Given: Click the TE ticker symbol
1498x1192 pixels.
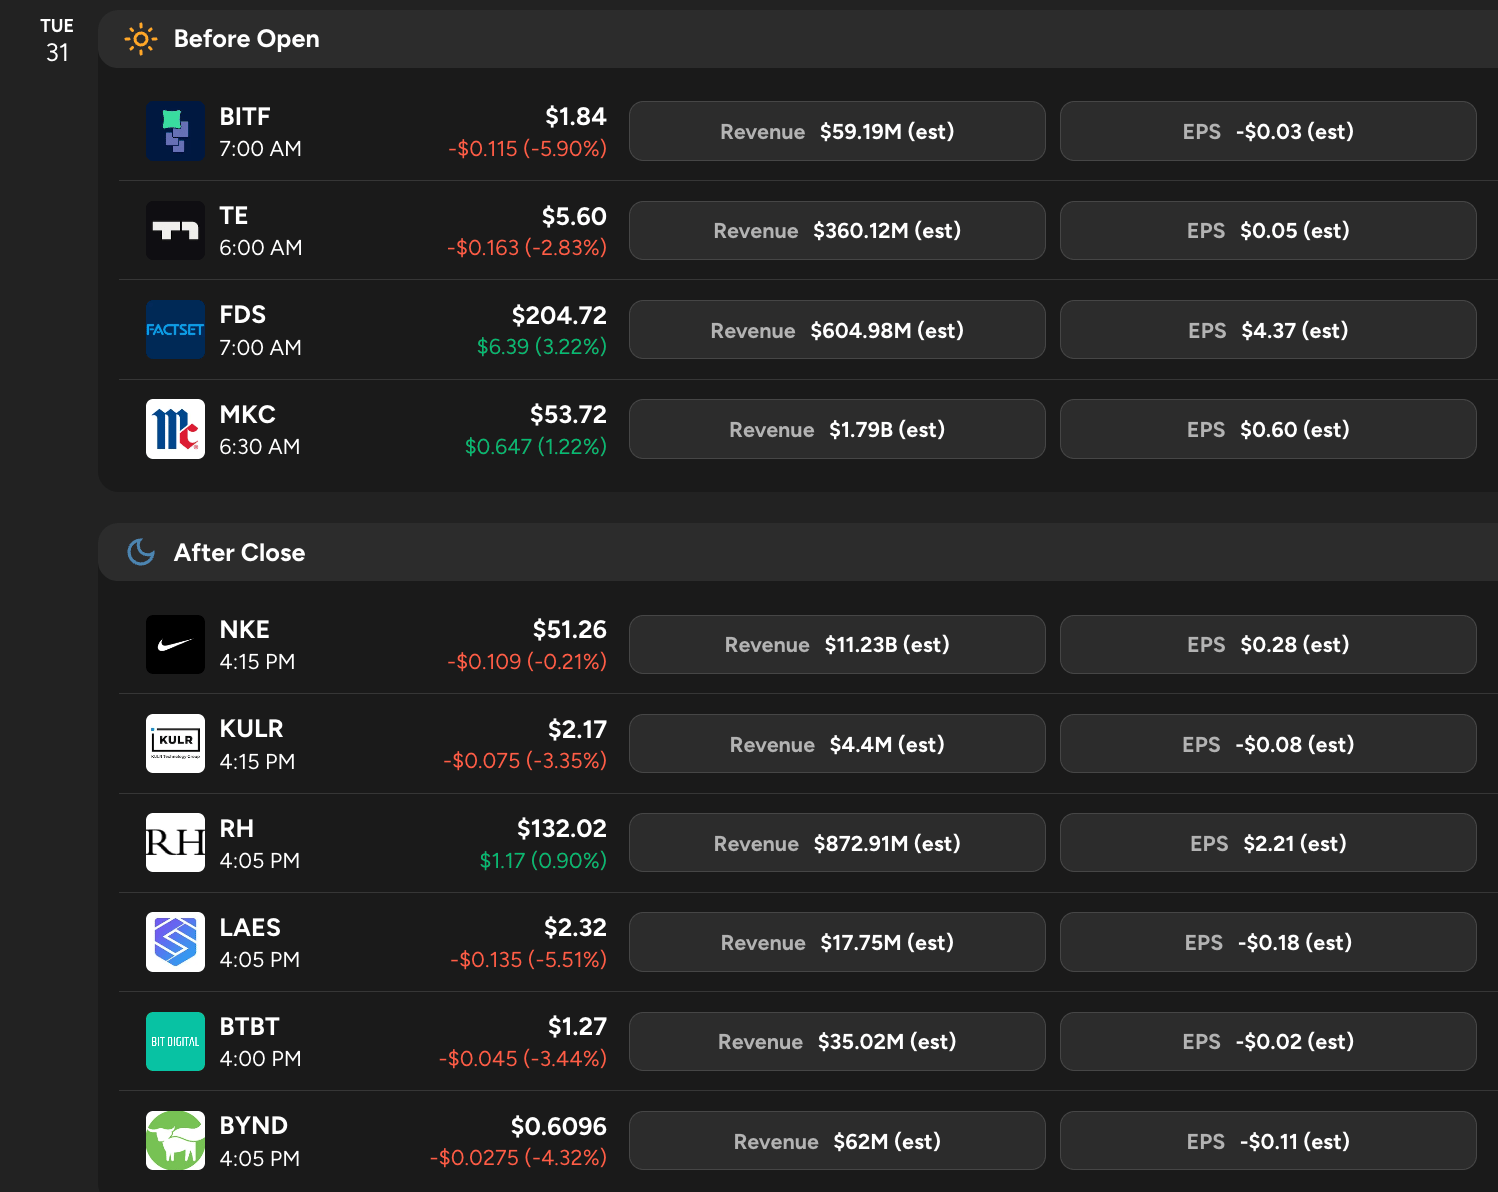Looking at the screenshot, I should (x=234, y=216).
